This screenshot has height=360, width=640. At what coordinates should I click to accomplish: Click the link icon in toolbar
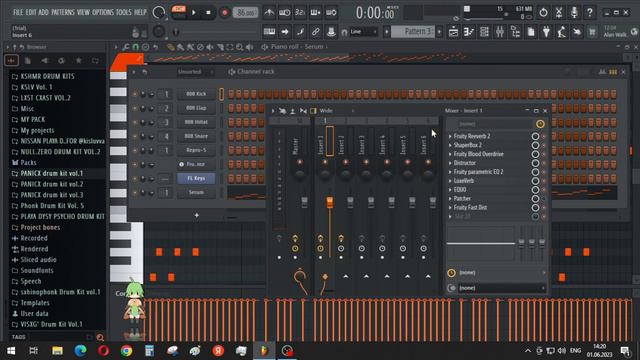(x=316, y=32)
